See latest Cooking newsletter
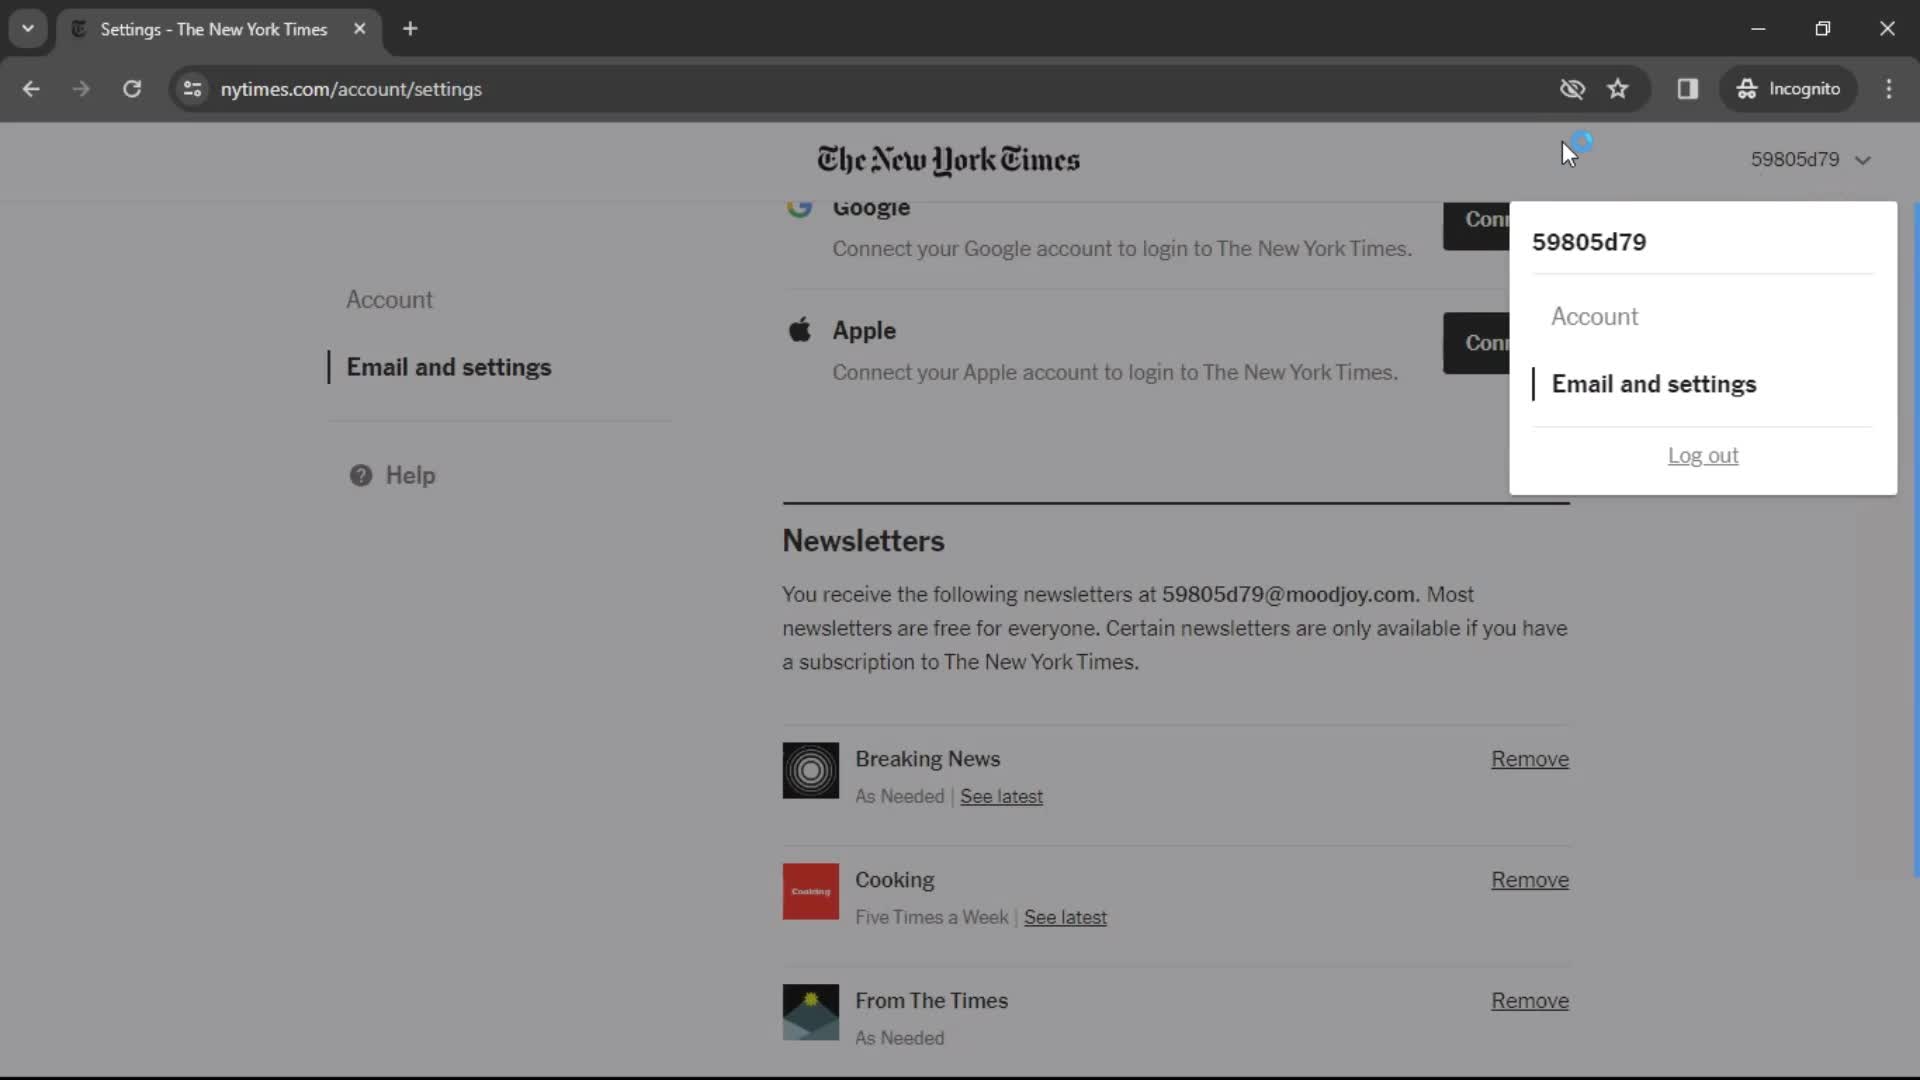1920x1080 pixels. [1065, 918]
